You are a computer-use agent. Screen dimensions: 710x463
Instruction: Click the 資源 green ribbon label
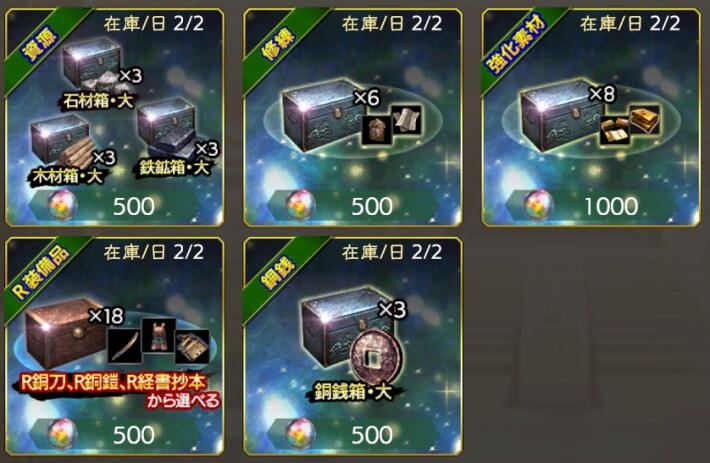[x=40, y=44]
